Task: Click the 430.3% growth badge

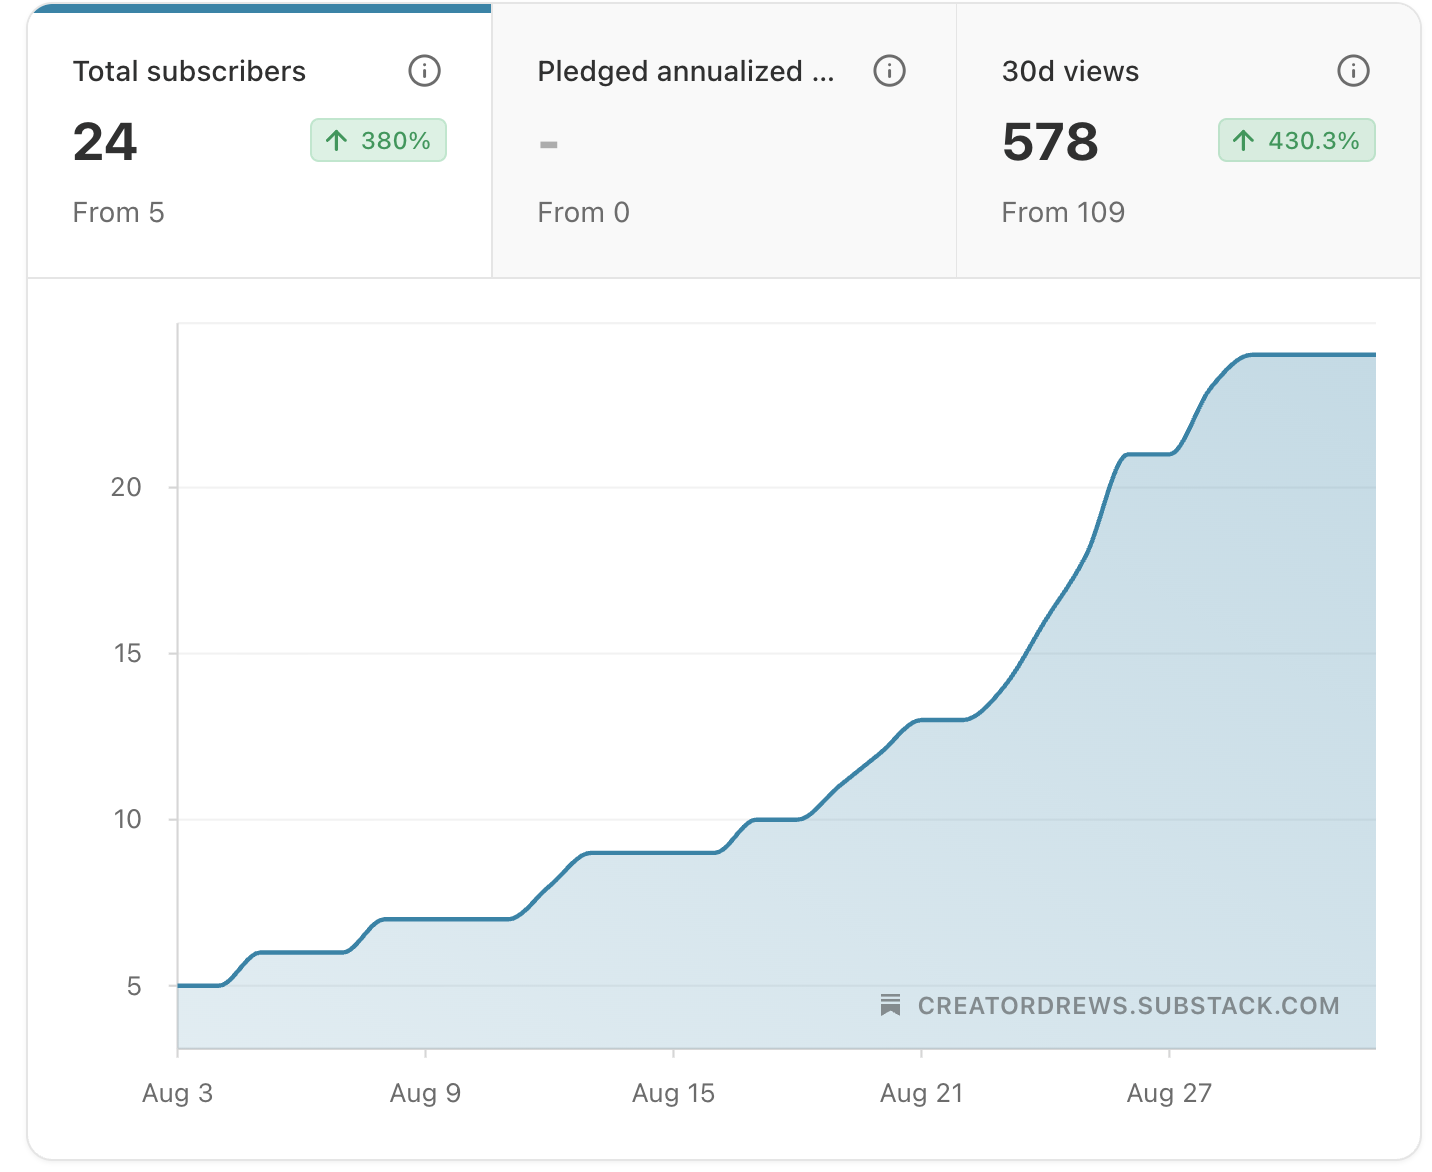Action: click(1296, 141)
